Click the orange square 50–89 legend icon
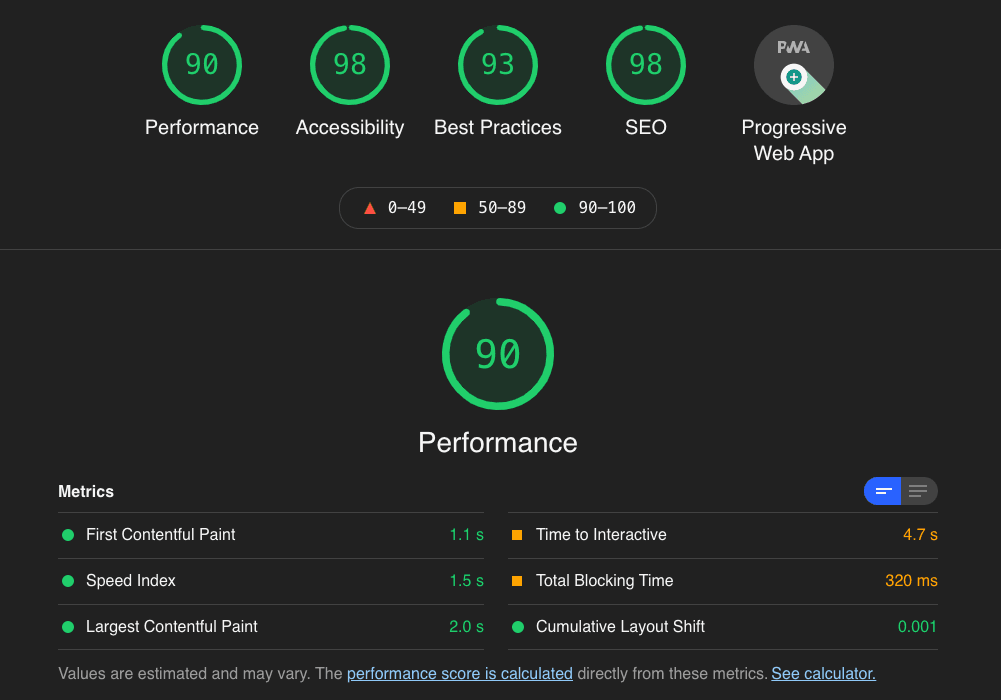The height and width of the screenshot is (700, 1001). click(460, 208)
